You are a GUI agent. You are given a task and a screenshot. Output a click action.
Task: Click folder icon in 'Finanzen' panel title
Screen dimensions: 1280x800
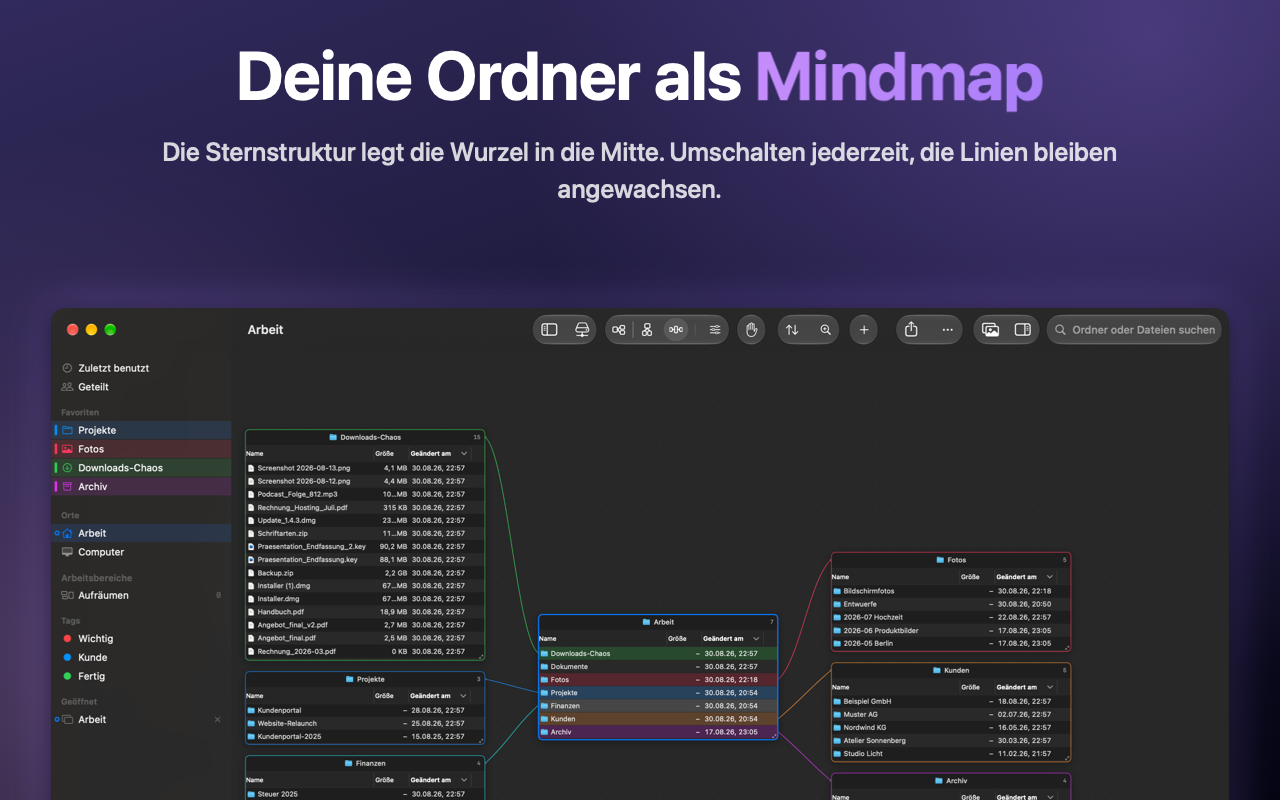point(349,763)
